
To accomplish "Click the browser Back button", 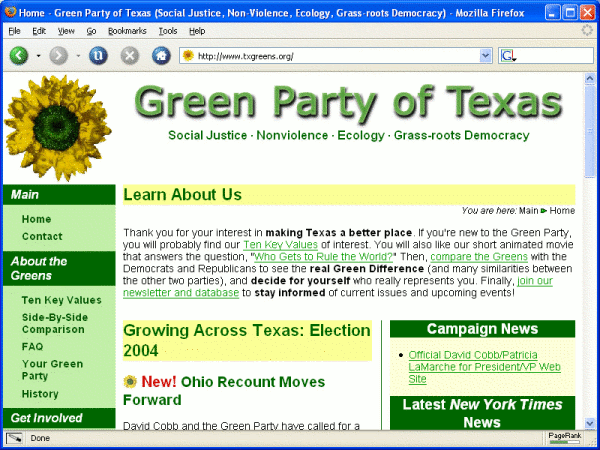I will click(x=19, y=55).
